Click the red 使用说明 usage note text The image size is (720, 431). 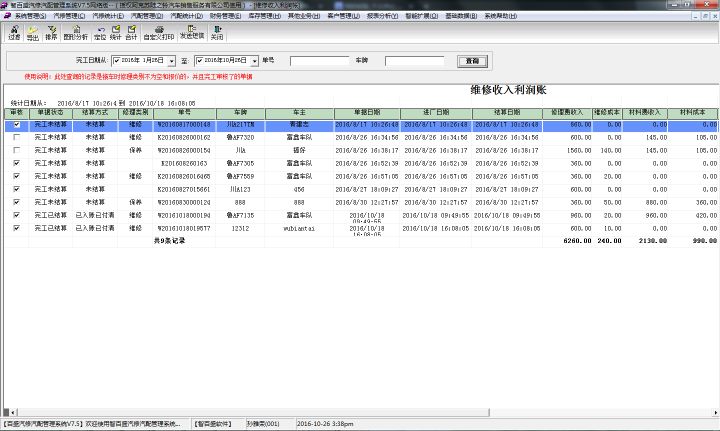coord(138,77)
